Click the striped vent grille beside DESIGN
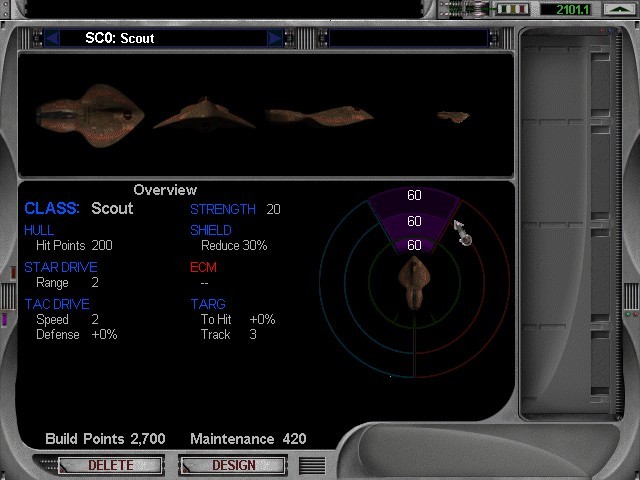This screenshot has width=640, height=480. tap(312, 465)
